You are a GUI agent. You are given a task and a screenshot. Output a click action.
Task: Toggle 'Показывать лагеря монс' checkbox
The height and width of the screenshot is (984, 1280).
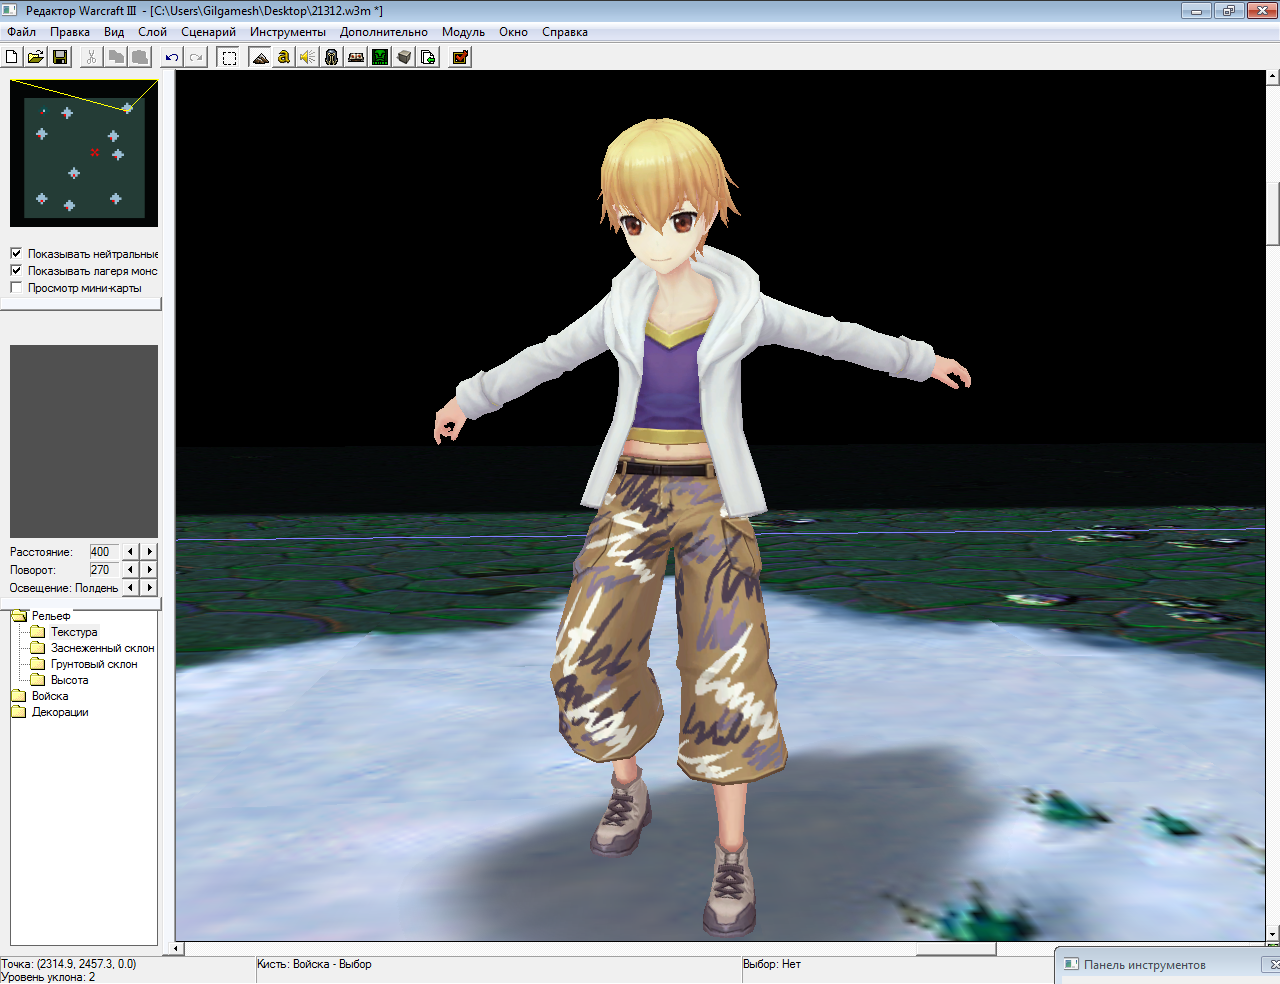pyautogui.click(x=16, y=270)
